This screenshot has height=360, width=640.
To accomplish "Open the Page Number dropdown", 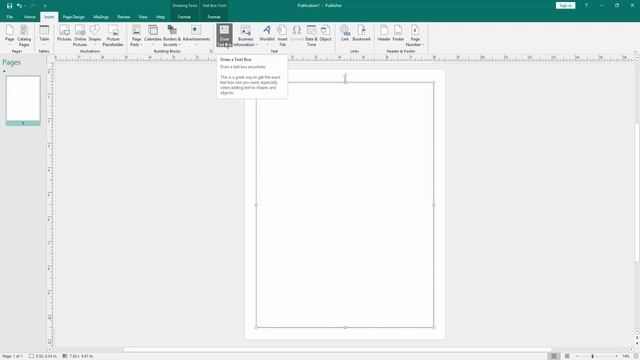I will tap(415, 36).
